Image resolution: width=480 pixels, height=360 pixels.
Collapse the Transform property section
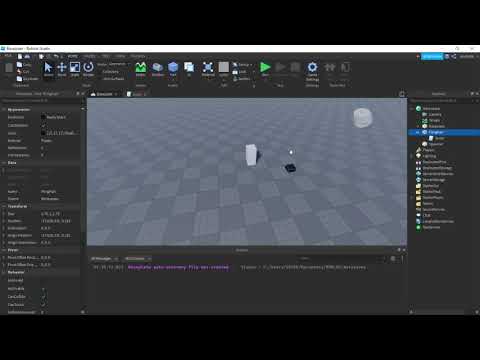[x=4, y=206]
